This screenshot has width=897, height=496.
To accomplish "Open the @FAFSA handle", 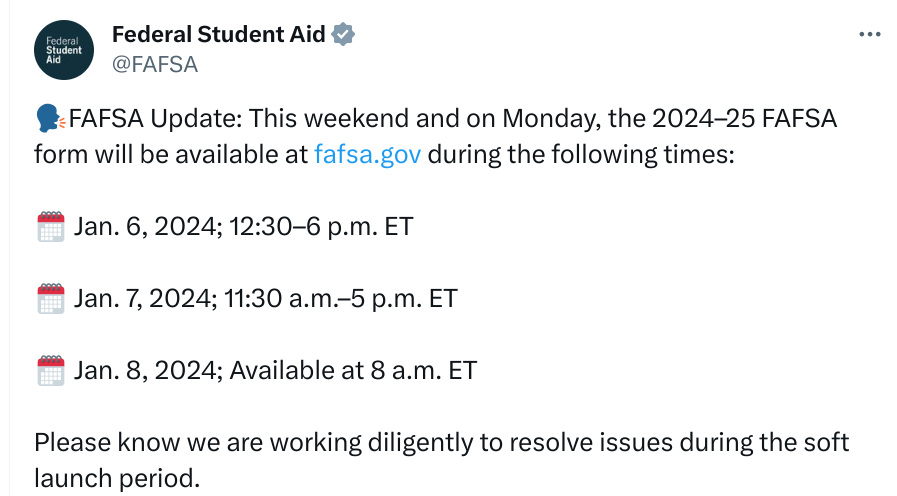I will pyautogui.click(x=155, y=65).
